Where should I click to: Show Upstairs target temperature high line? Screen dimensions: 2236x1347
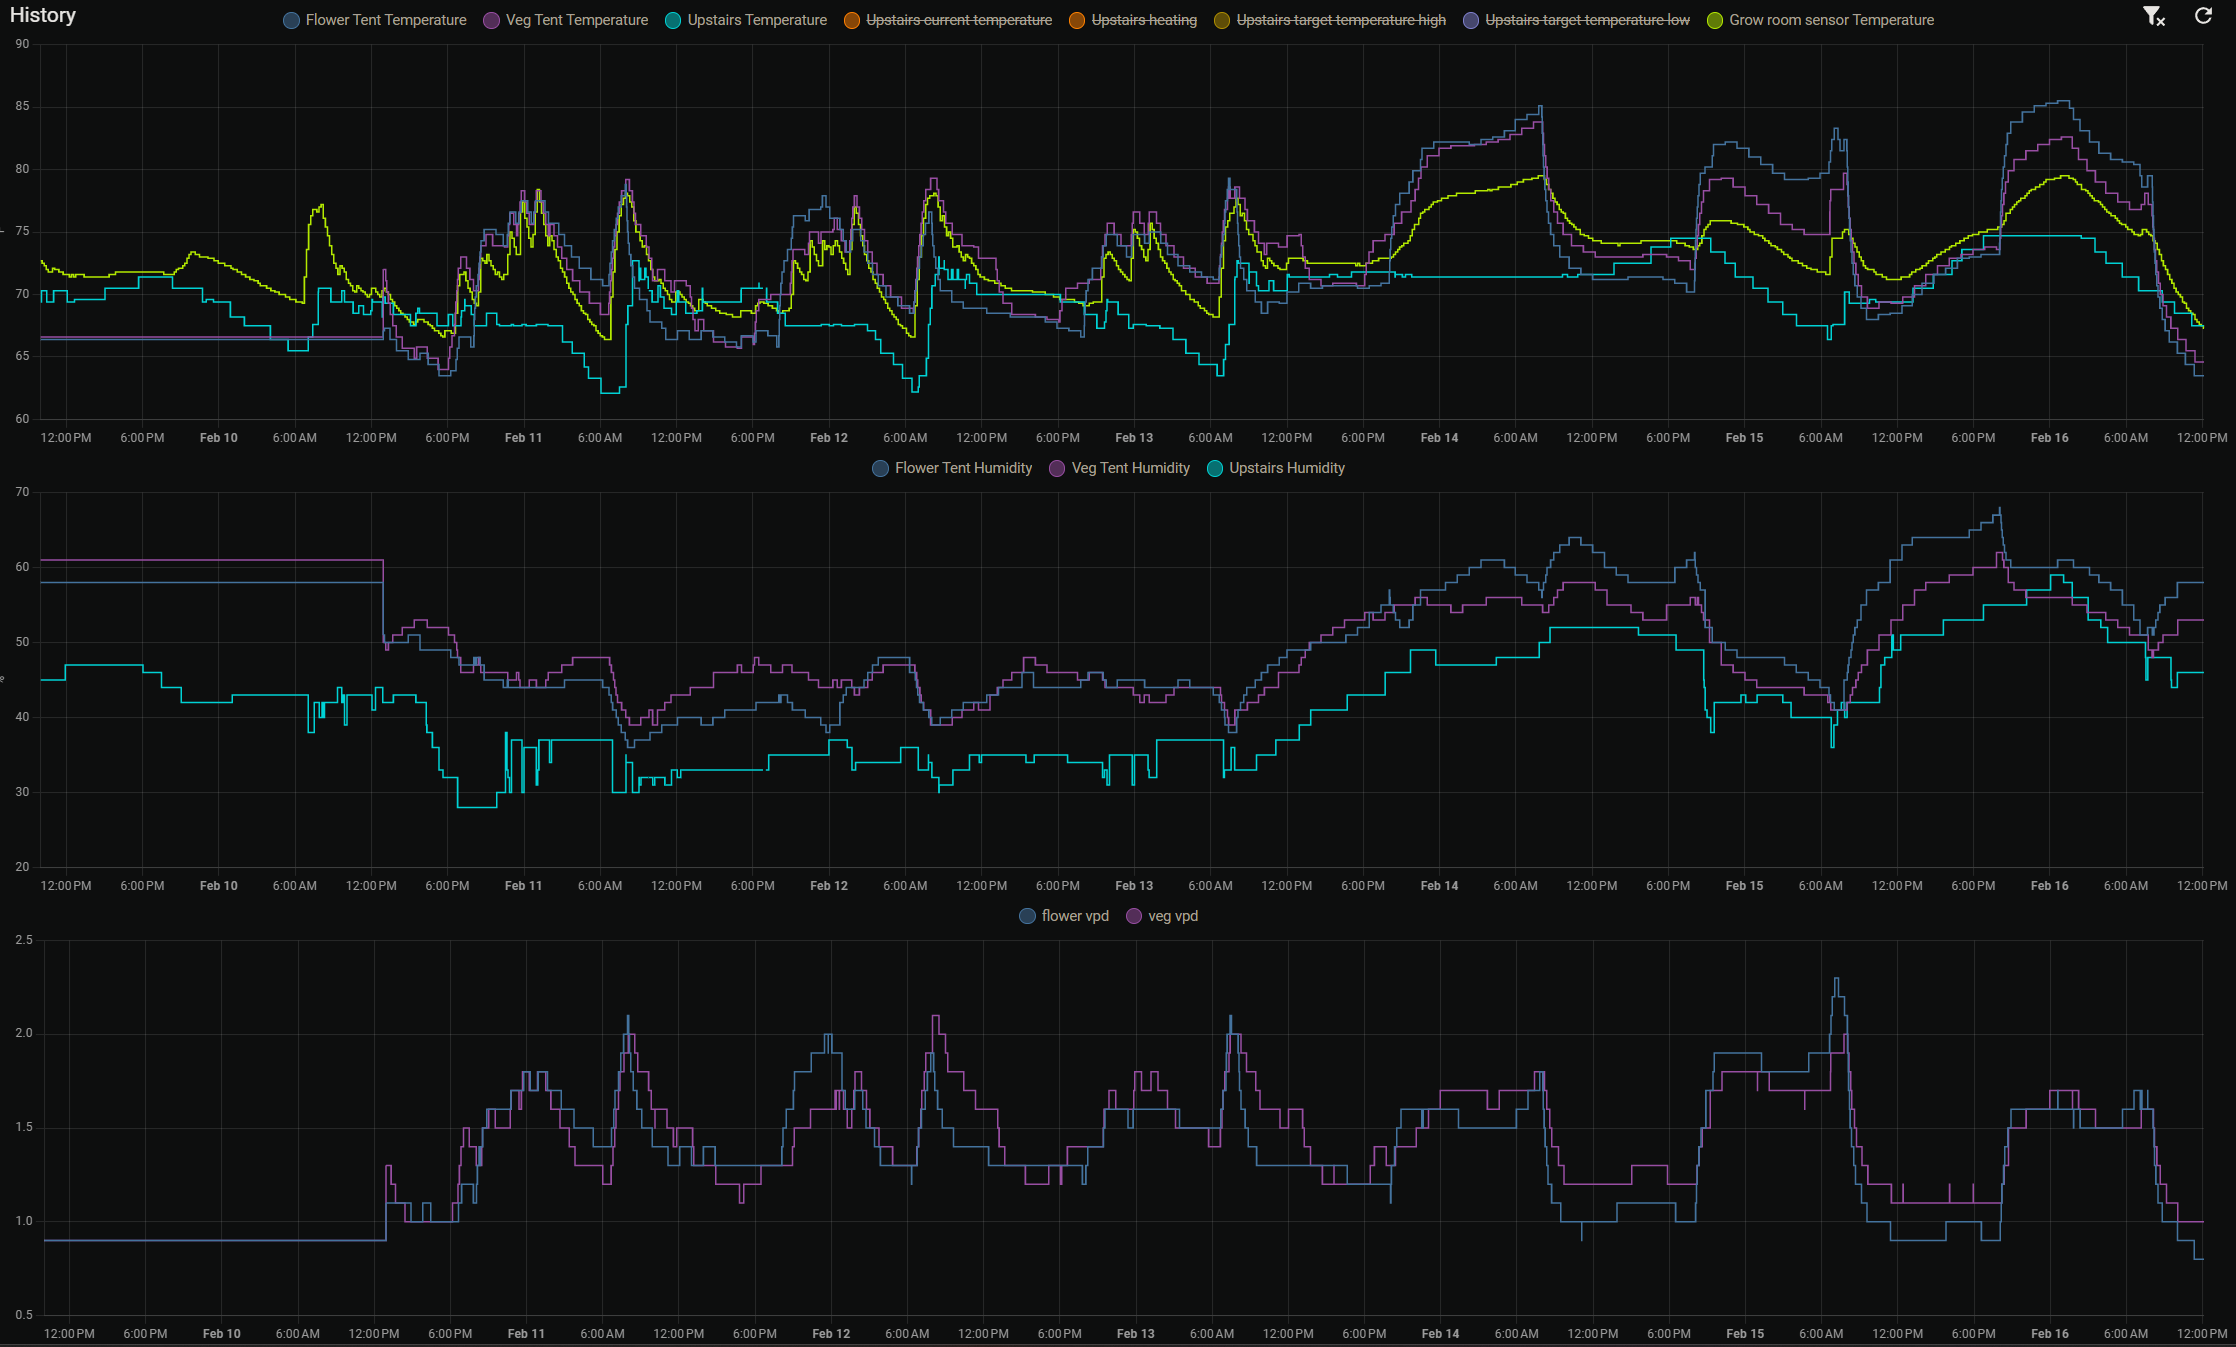[x=1340, y=20]
